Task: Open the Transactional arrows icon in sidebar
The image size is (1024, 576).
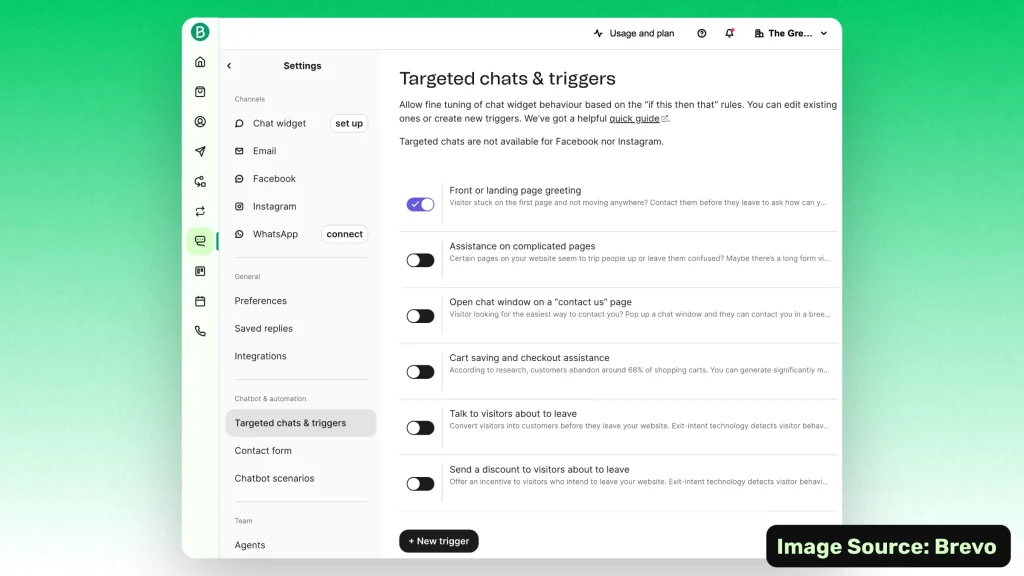Action: [x=200, y=212]
